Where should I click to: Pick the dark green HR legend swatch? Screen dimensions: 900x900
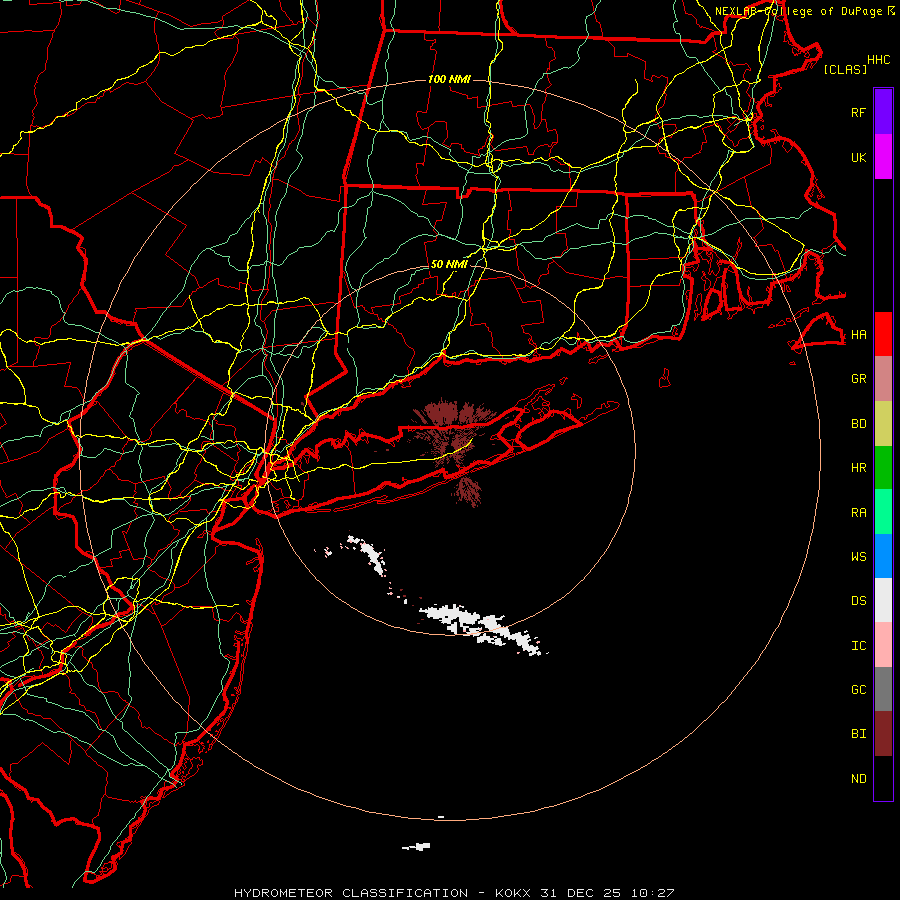(x=883, y=467)
